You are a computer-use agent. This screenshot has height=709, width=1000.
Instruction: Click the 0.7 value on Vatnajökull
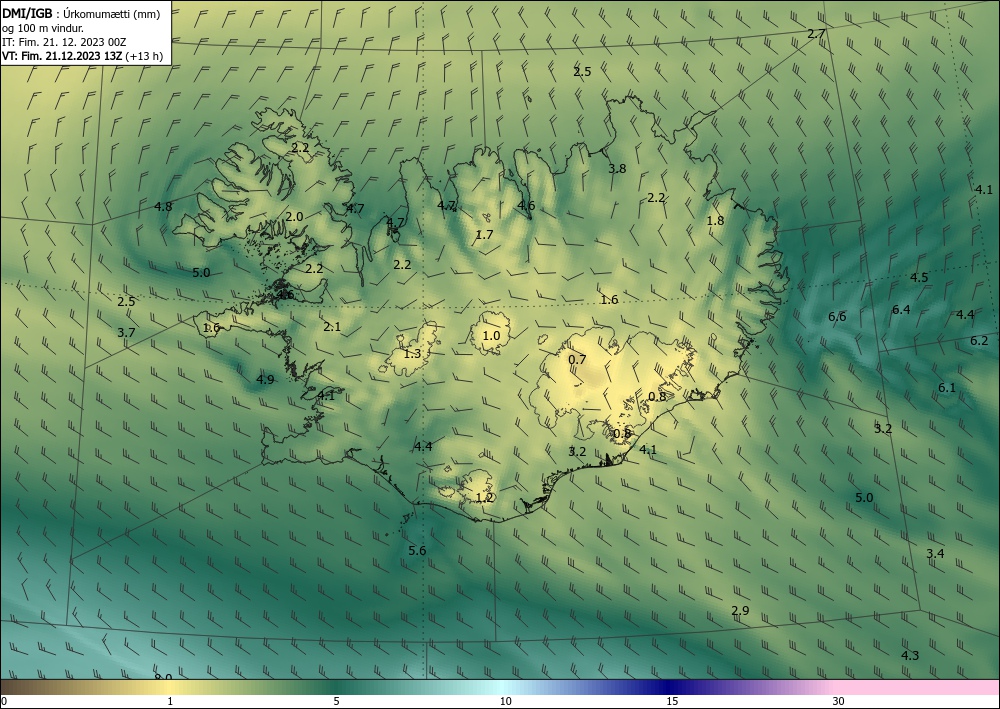[x=577, y=360]
